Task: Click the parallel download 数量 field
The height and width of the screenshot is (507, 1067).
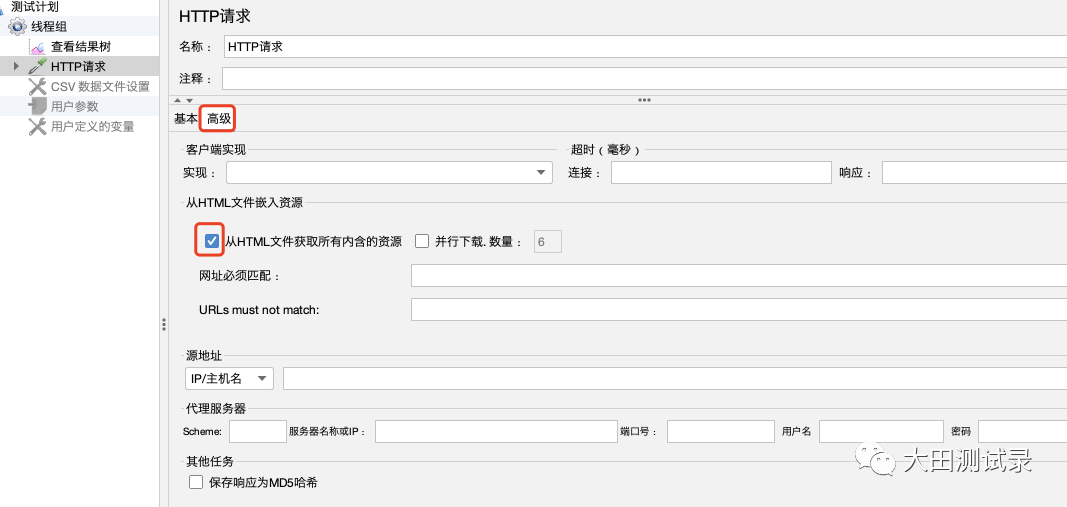Action: point(548,241)
